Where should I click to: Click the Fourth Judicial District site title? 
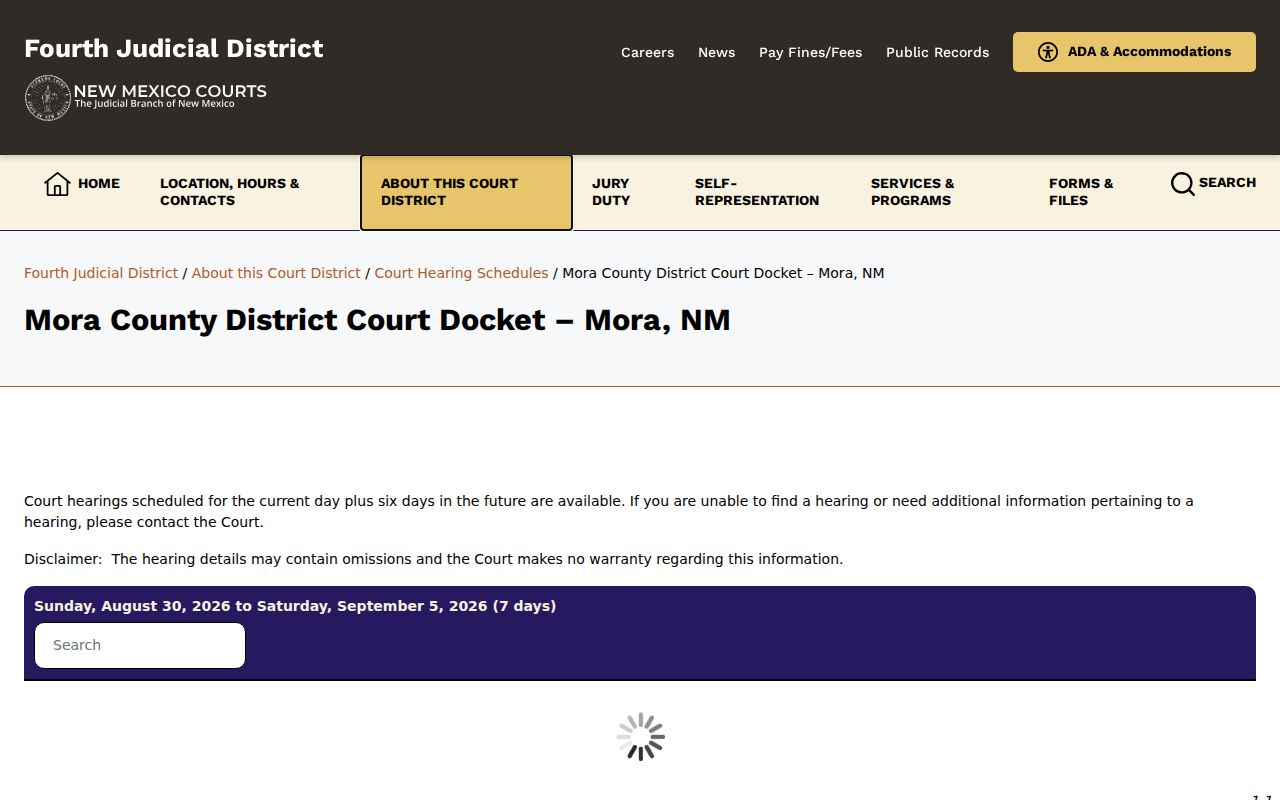click(174, 48)
